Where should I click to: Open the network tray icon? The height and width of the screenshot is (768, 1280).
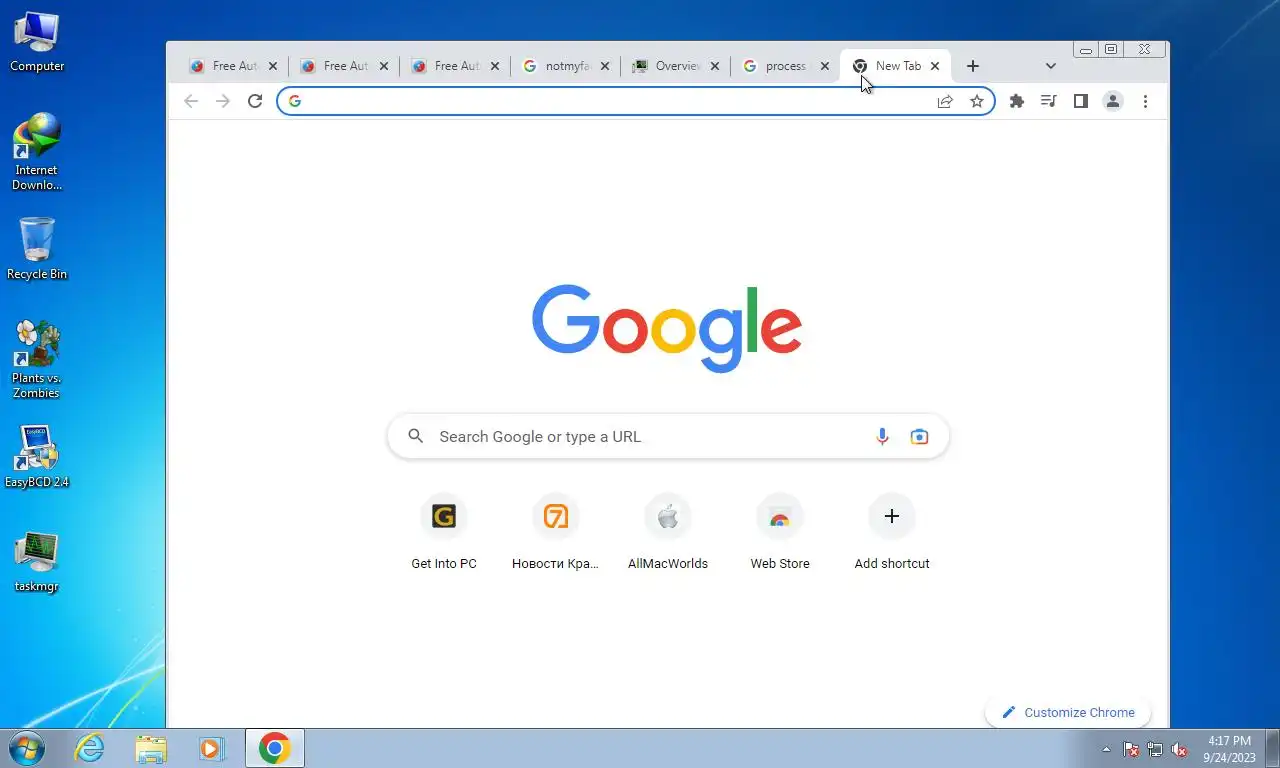point(1155,749)
